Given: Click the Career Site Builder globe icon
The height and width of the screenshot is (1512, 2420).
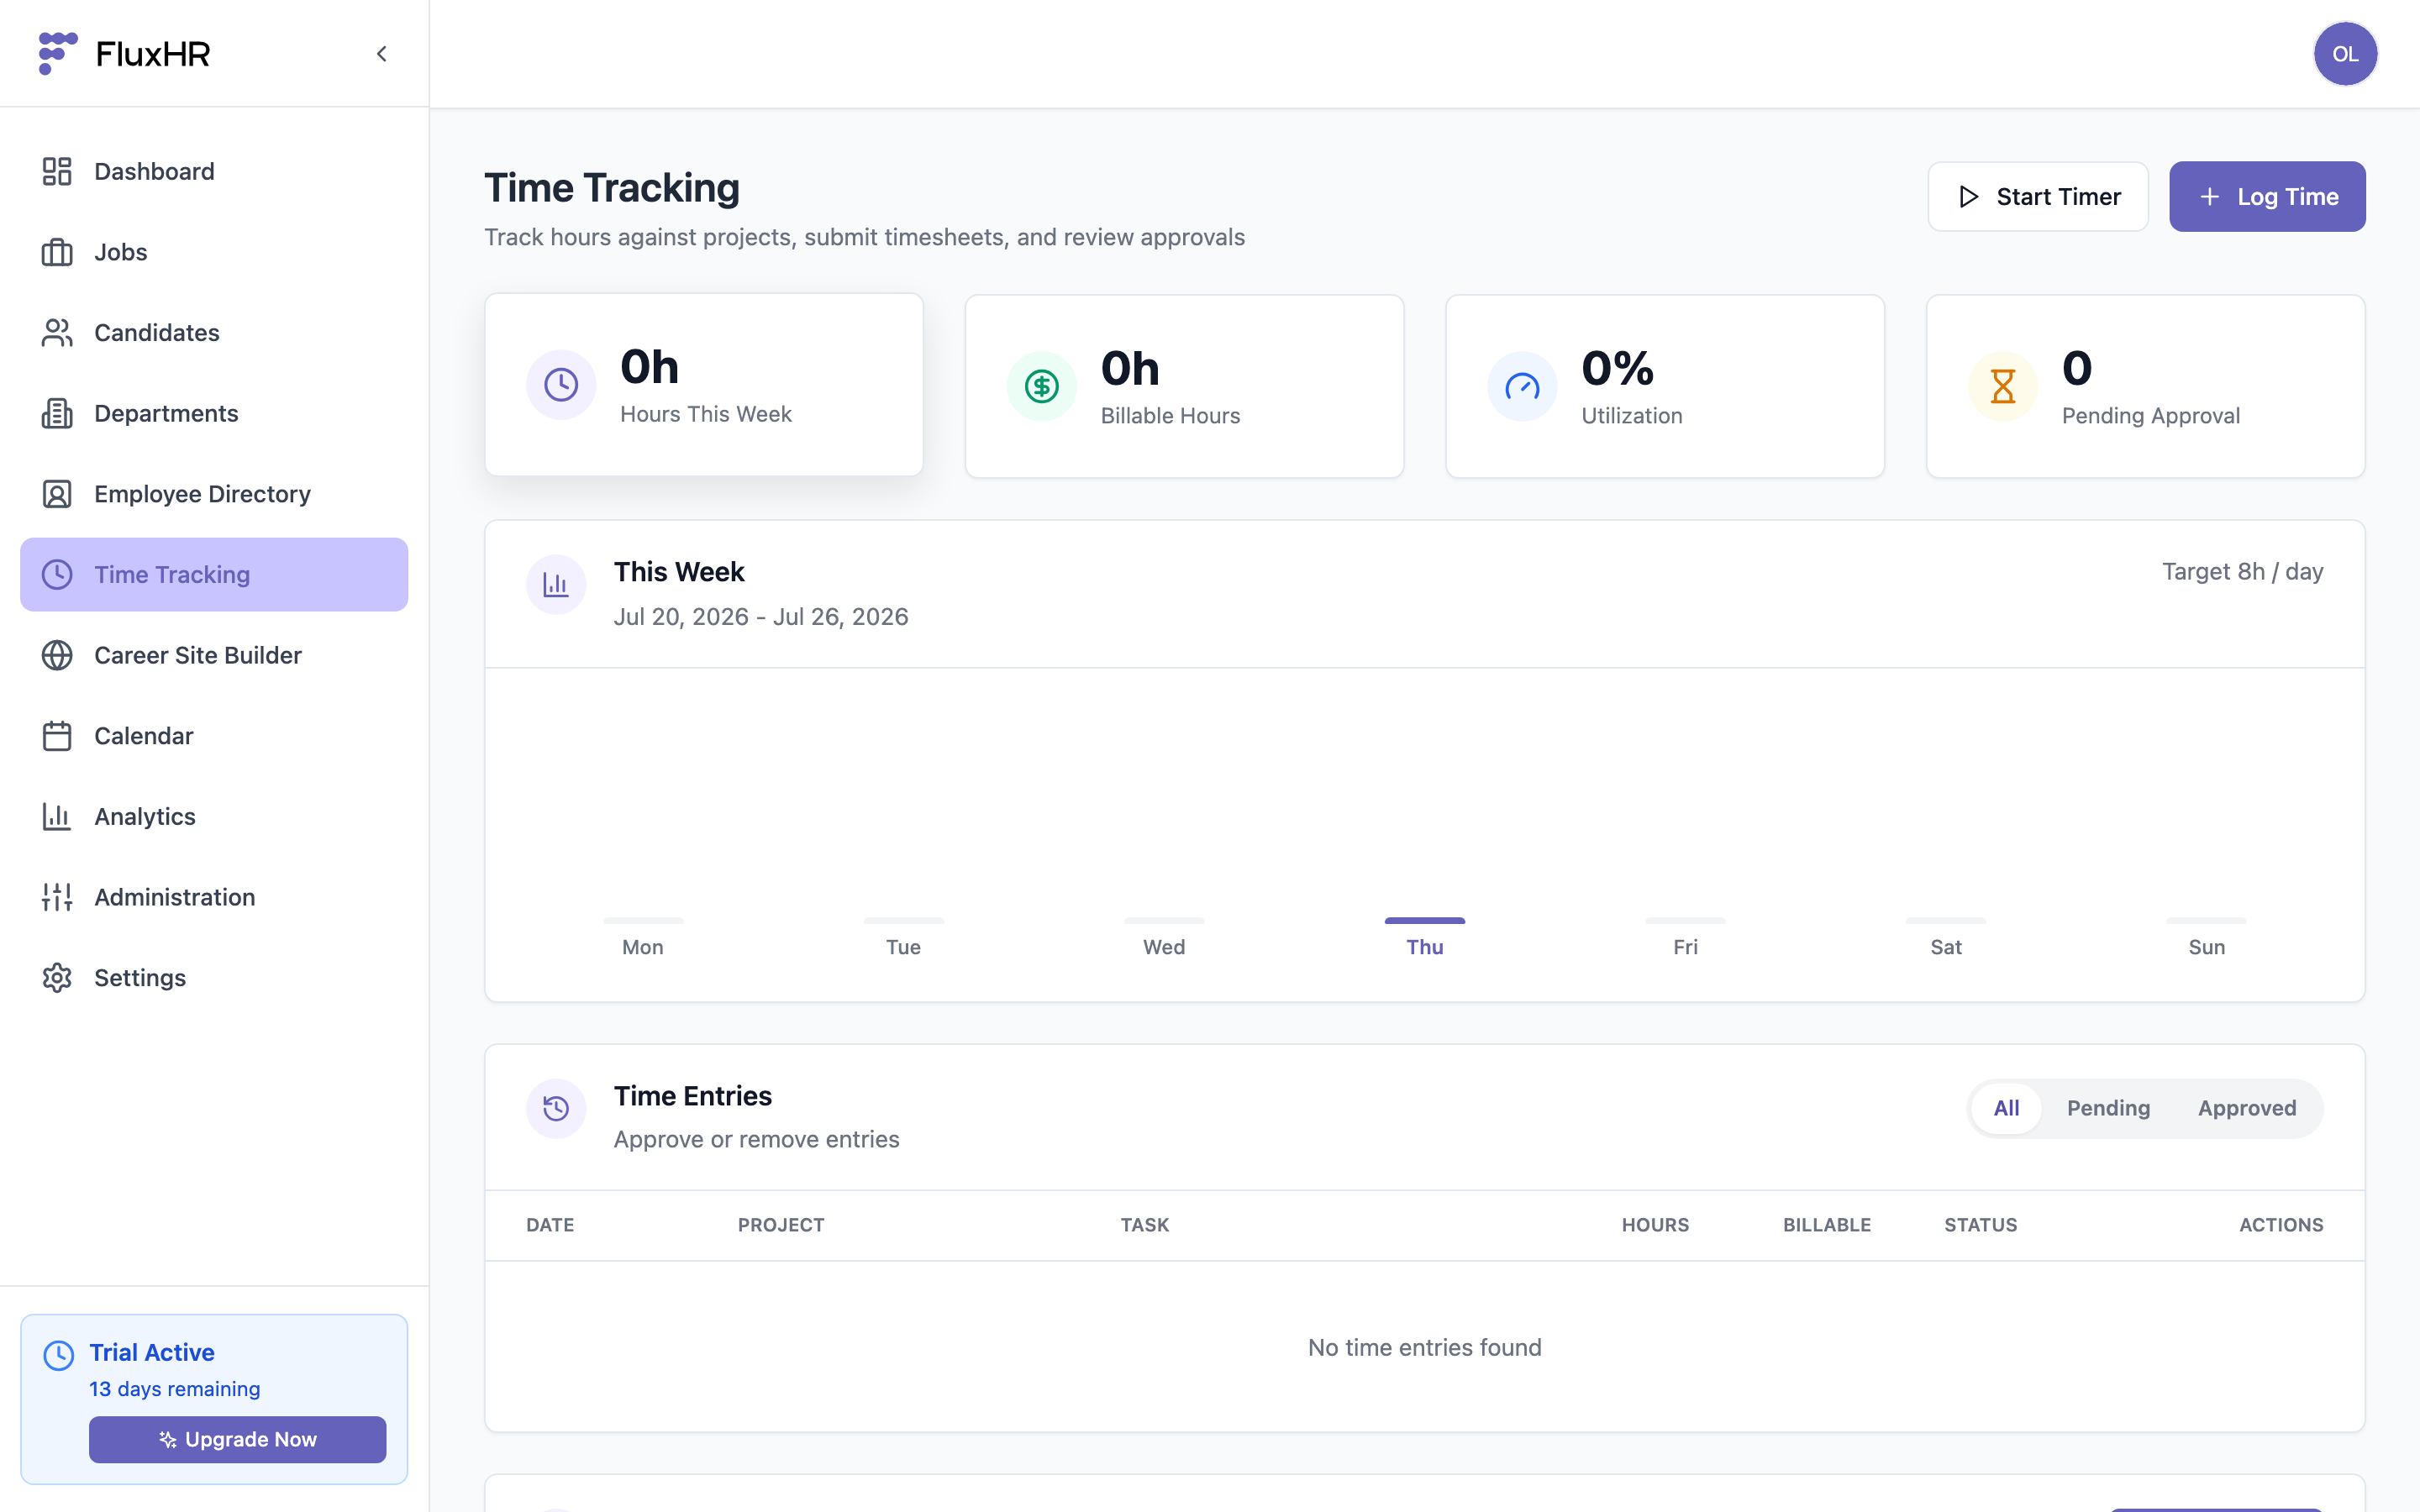Looking at the screenshot, I should (x=57, y=655).
